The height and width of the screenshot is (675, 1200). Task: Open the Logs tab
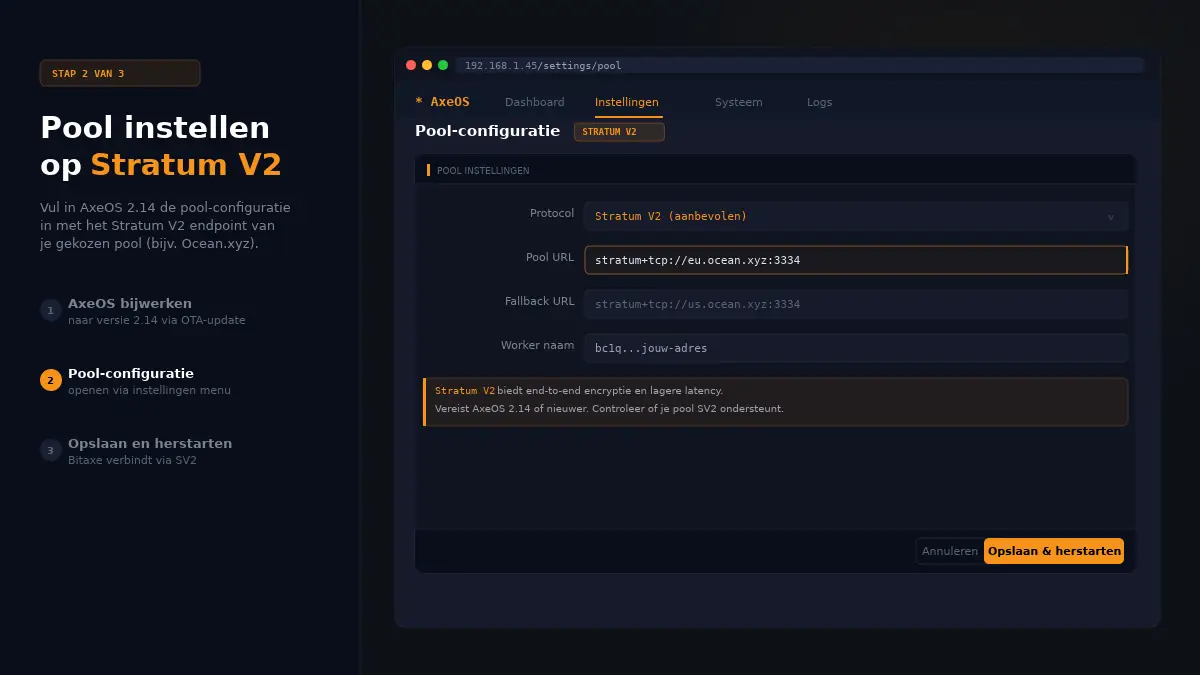tap(819, 102)
